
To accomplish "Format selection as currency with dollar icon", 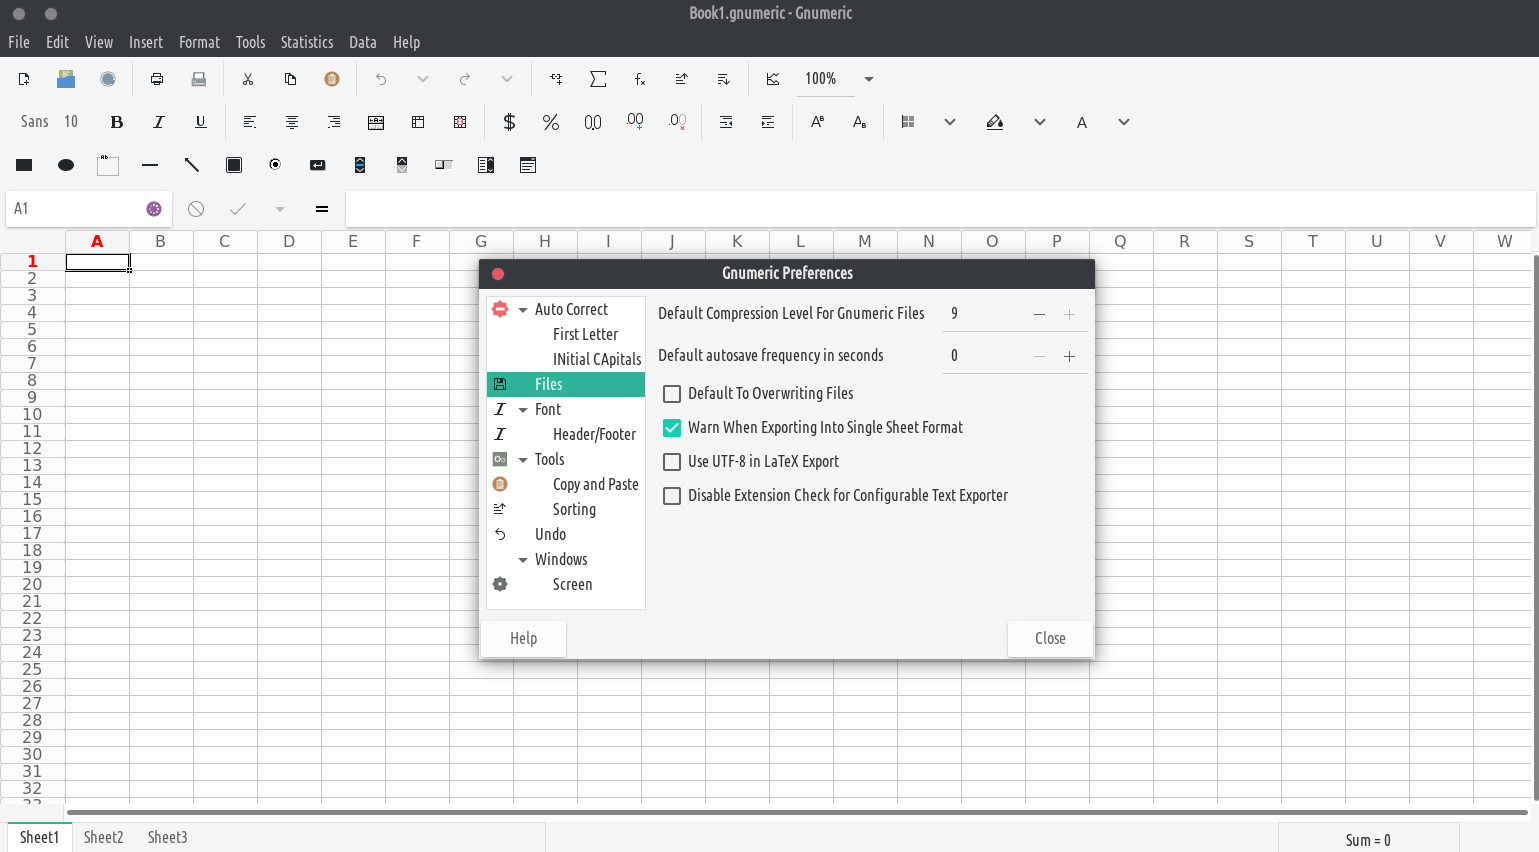I will click(x=509, y=122).
